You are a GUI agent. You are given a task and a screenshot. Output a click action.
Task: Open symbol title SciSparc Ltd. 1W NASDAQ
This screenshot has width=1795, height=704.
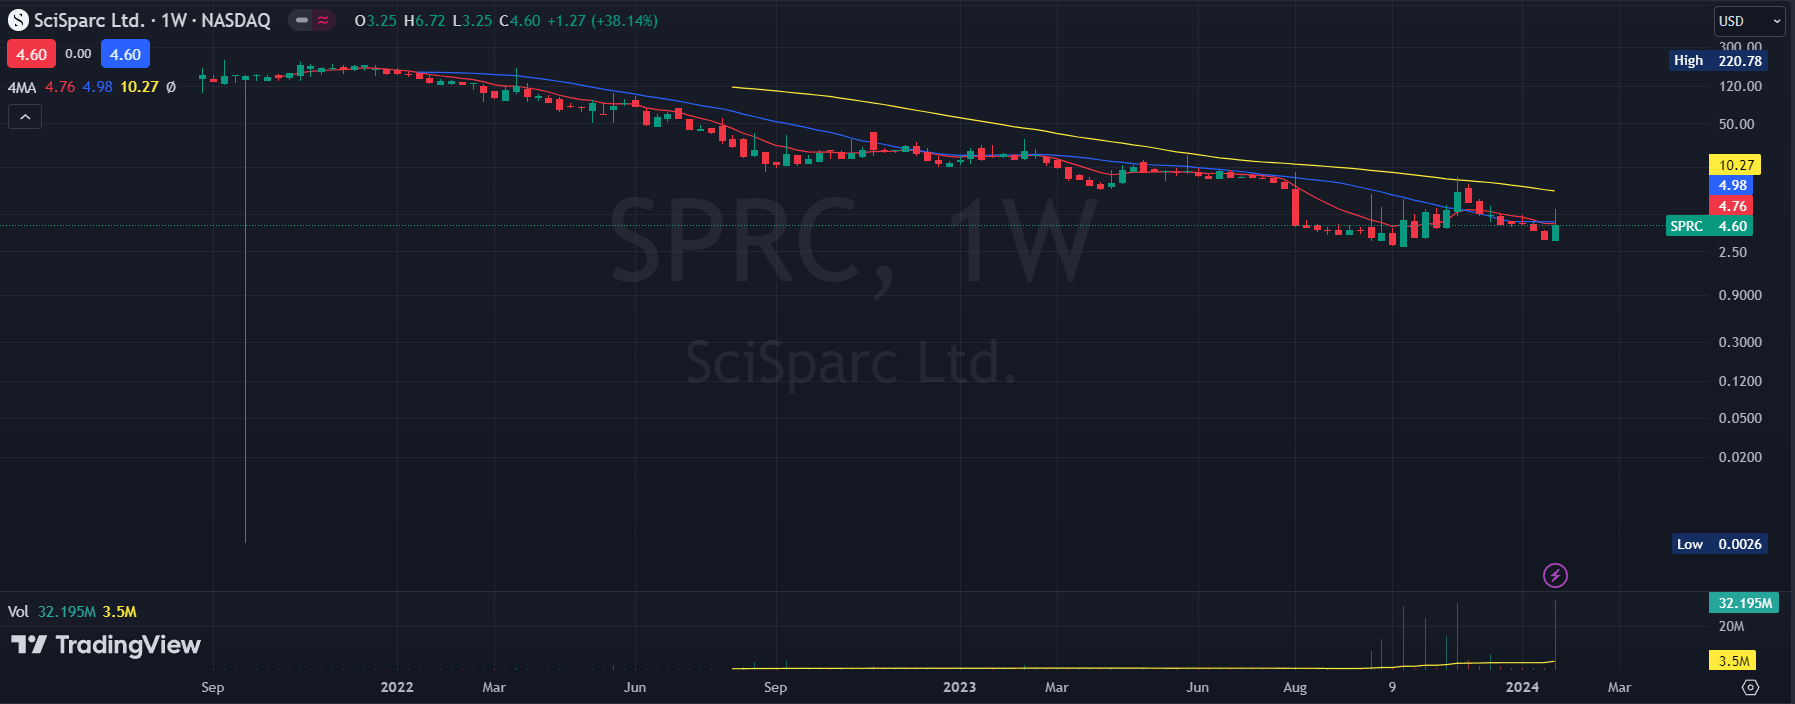pyautogui.click(x=152, y=20)
